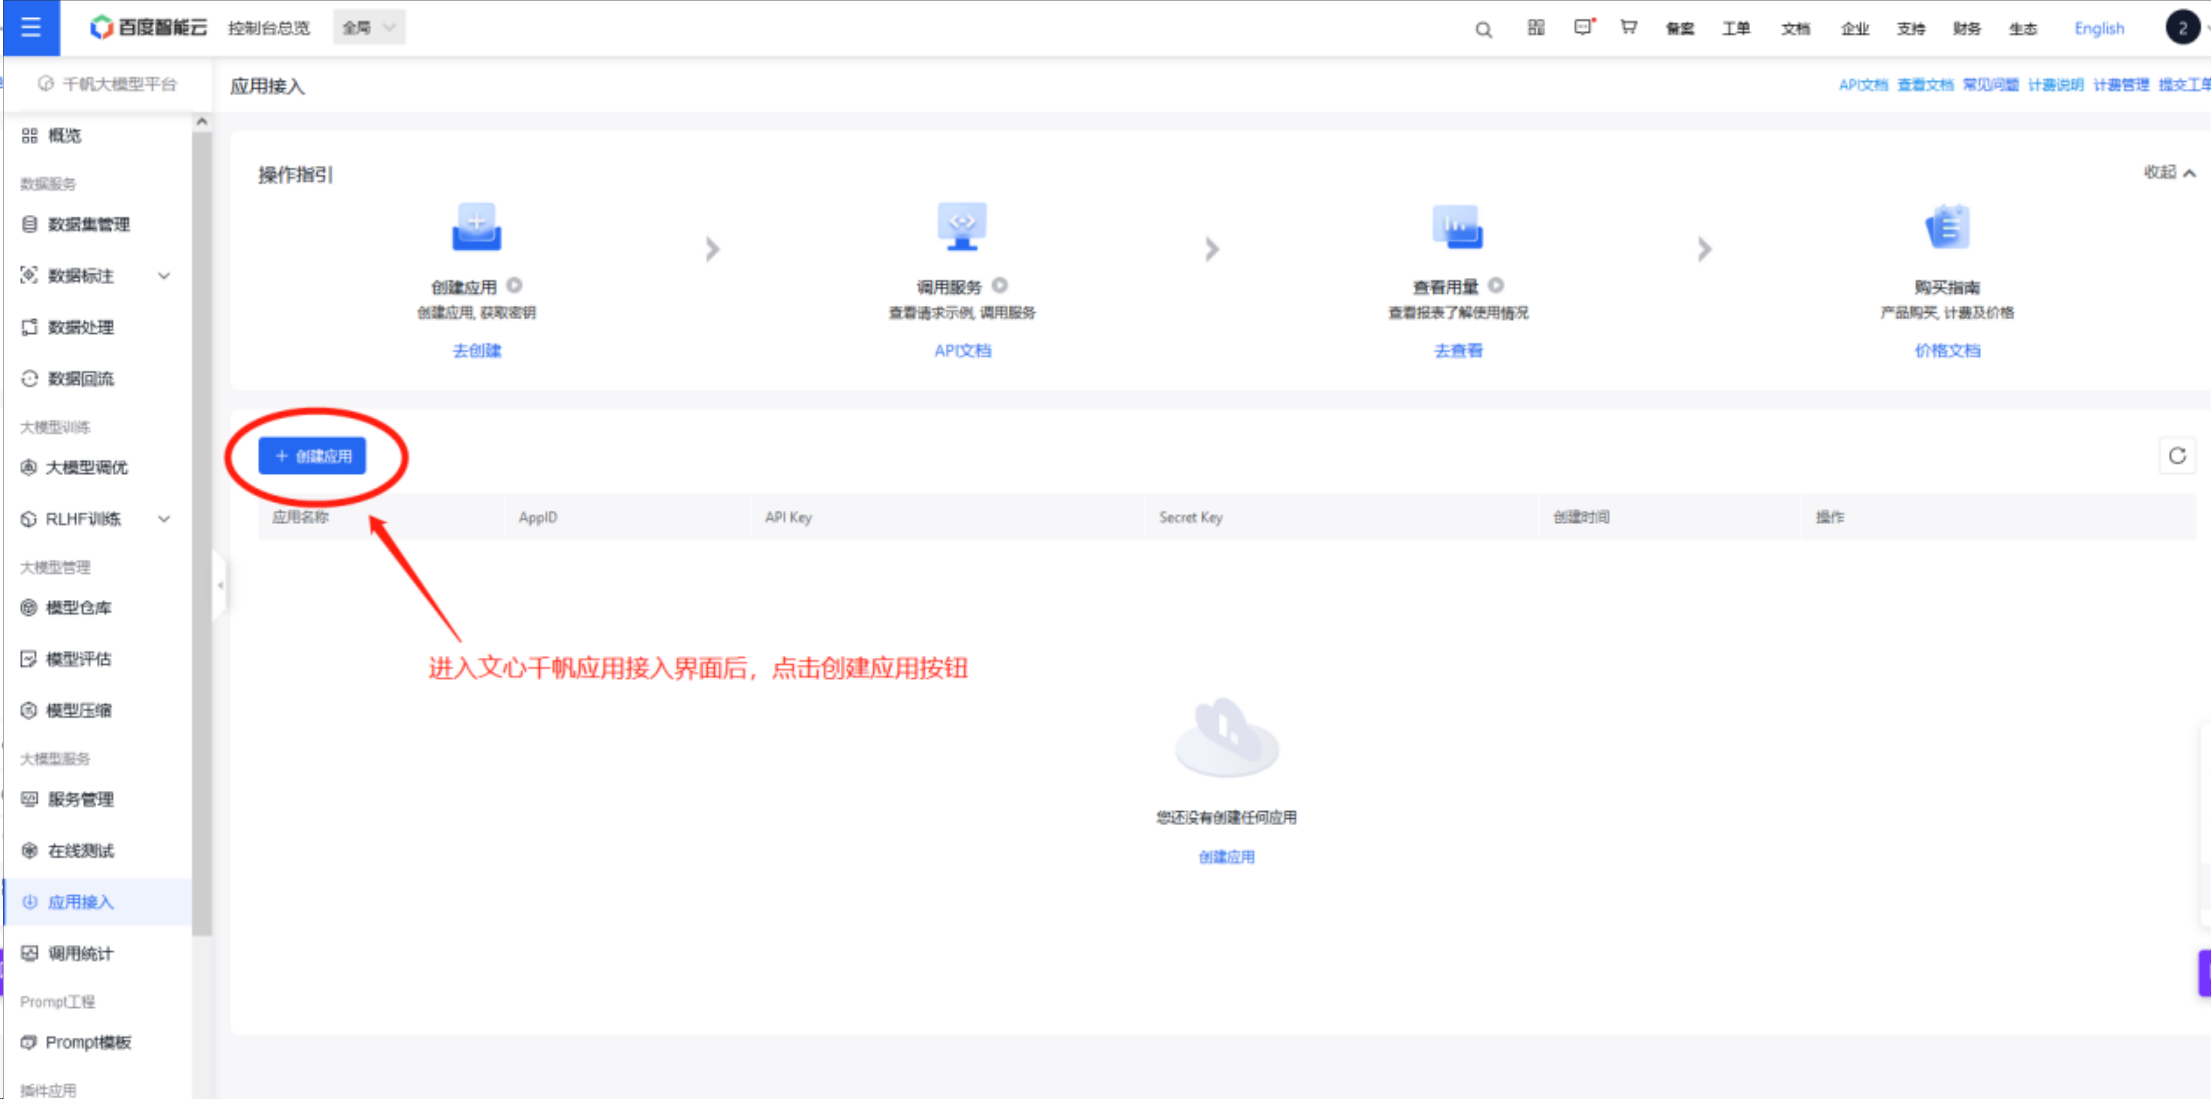Open the 全局 region dropdown

pos(369,28)
